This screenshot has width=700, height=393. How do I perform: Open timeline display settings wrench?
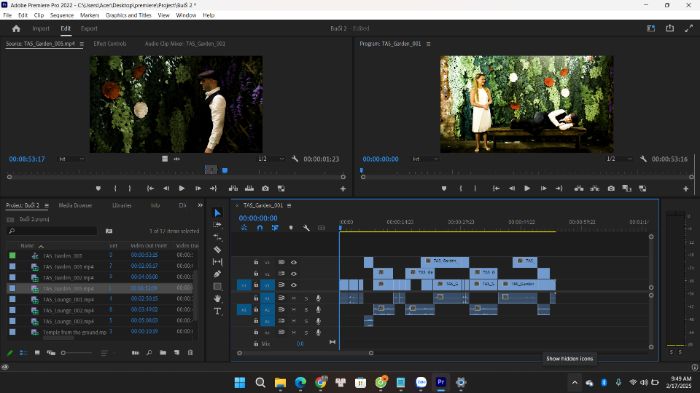[x=306, y=228]
